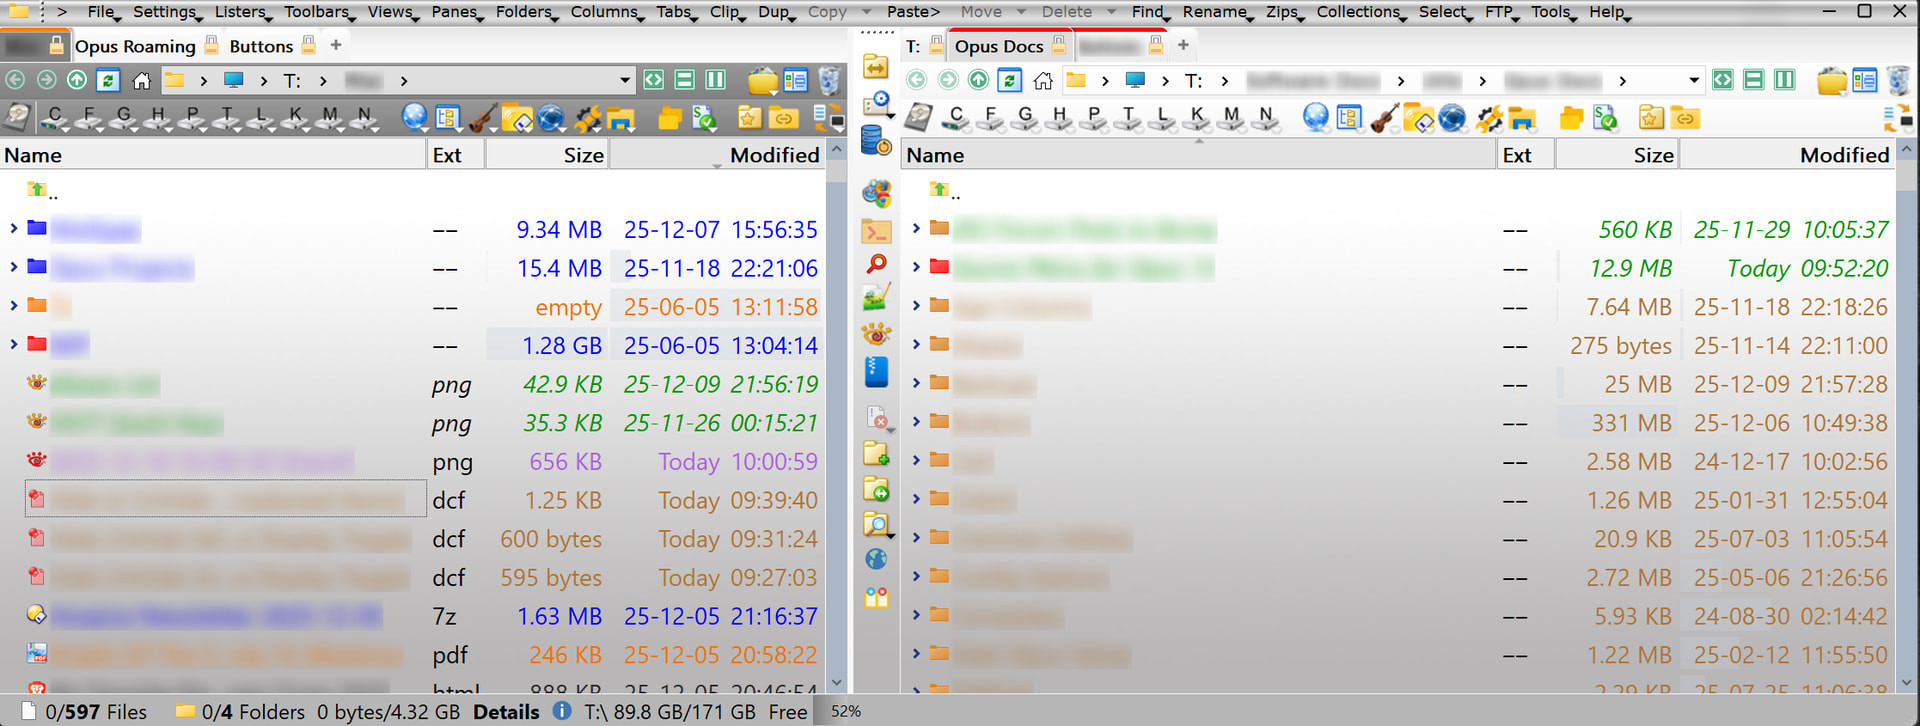Expand the 560 KB folder in right pane

(x=916, y=228)
